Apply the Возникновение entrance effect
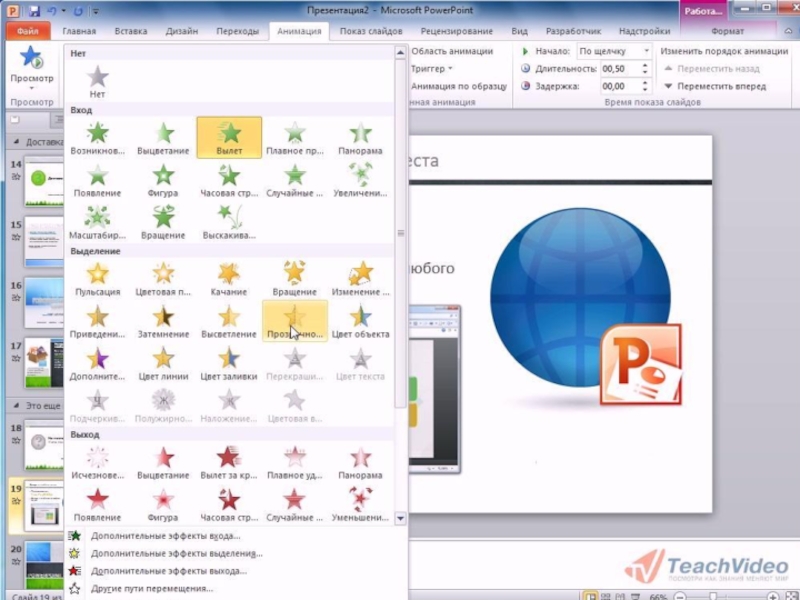This screenshot has height=600, width=800. 97,138
